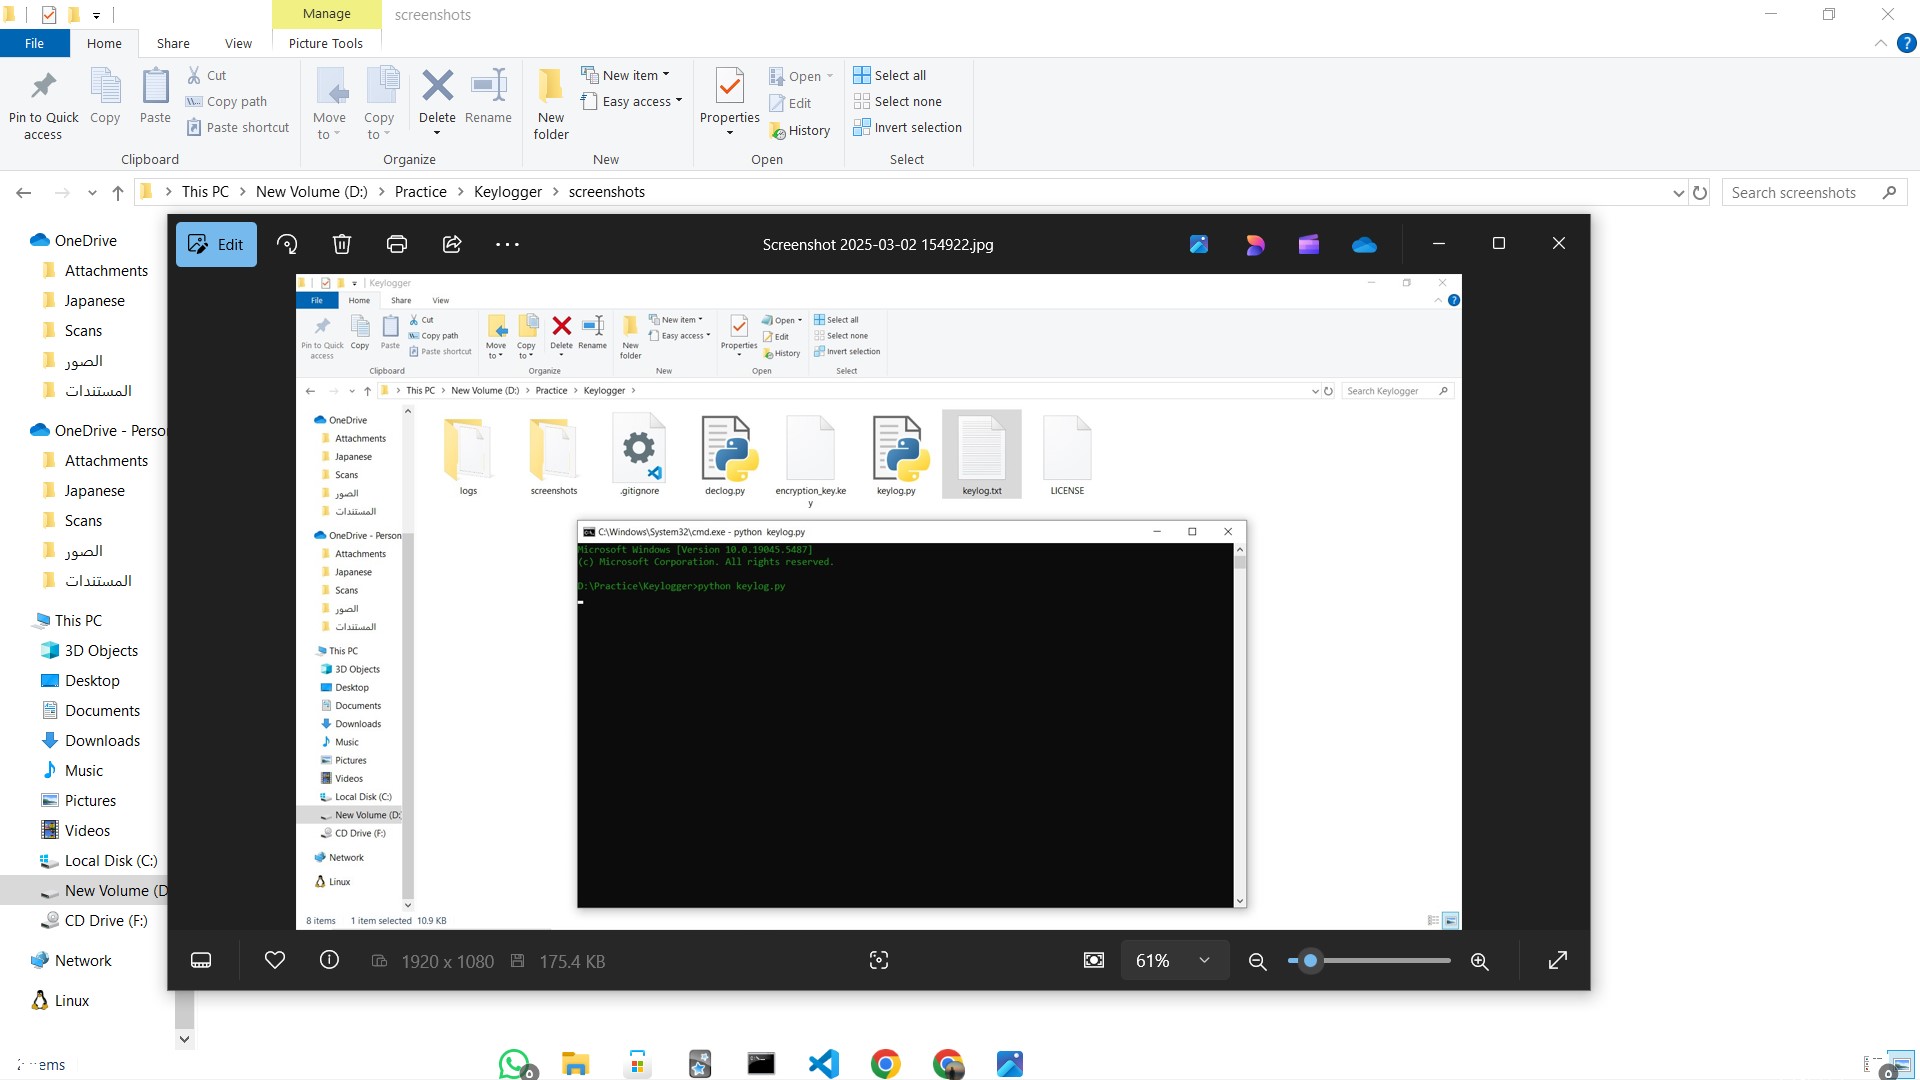The height and width of the screenshot is (1080, 1920).
Task: Switch to the Home ribbon tab
Action: pos(104,43)
